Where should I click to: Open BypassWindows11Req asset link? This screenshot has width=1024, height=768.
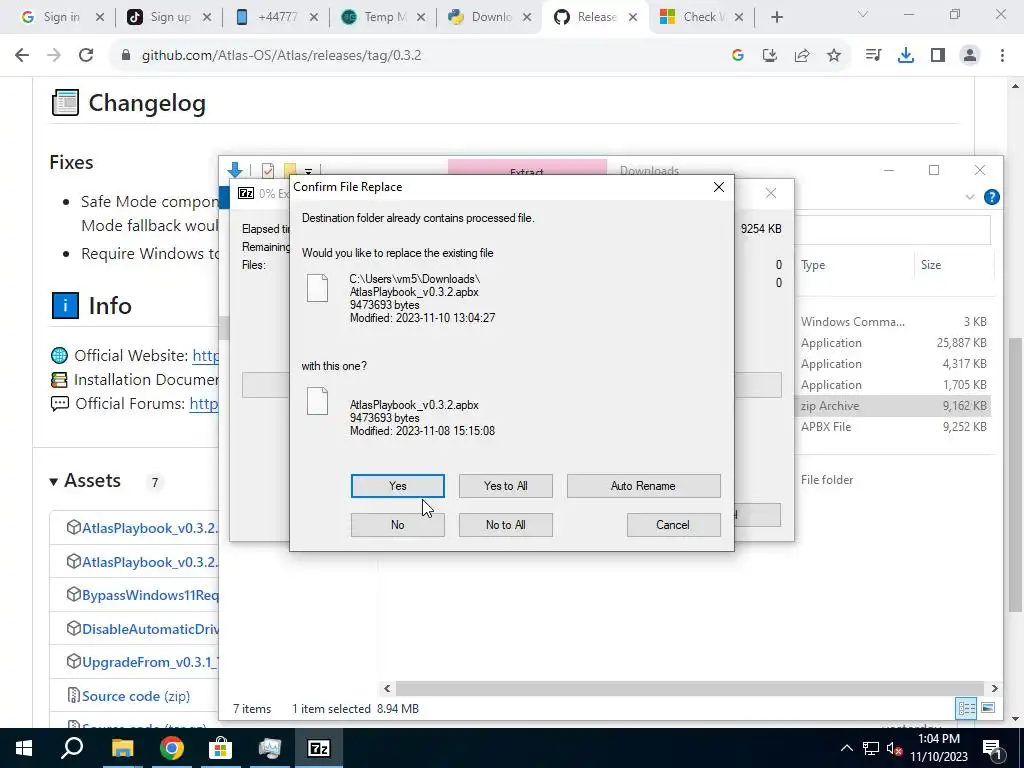click(150, 595)
